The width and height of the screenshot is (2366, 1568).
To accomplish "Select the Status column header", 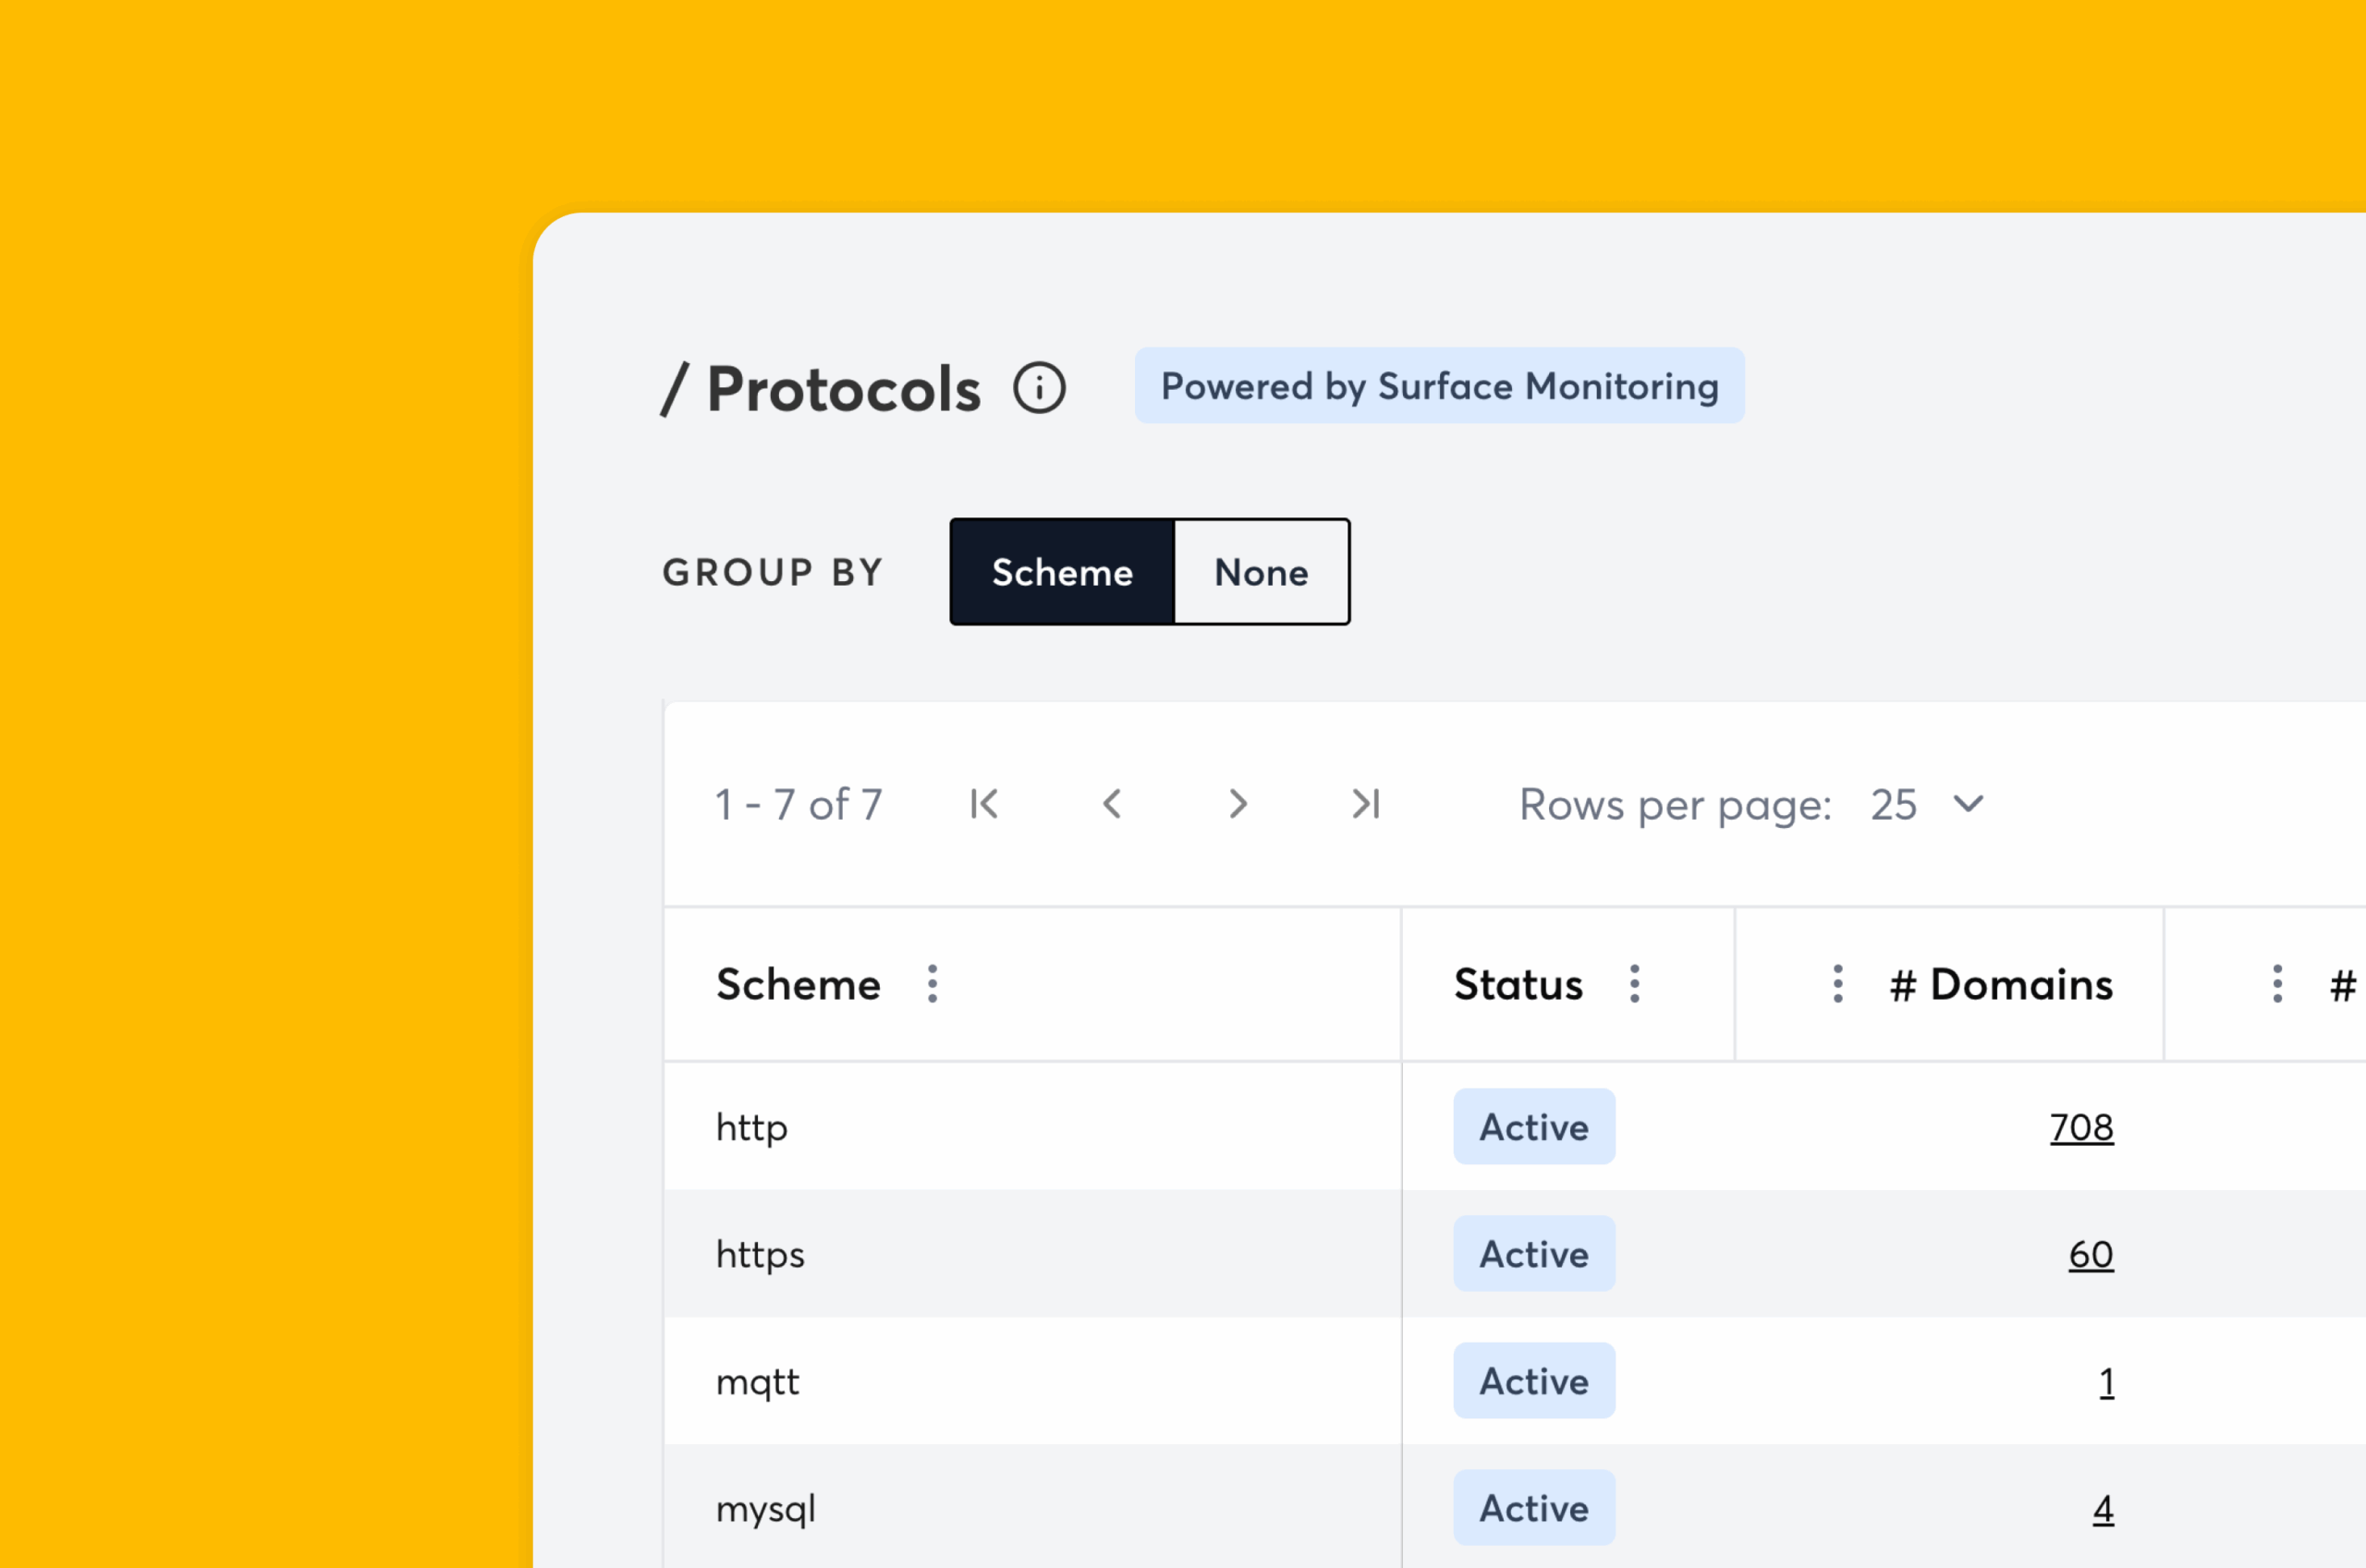I will pyautogui.click(x=1518, y=985).
